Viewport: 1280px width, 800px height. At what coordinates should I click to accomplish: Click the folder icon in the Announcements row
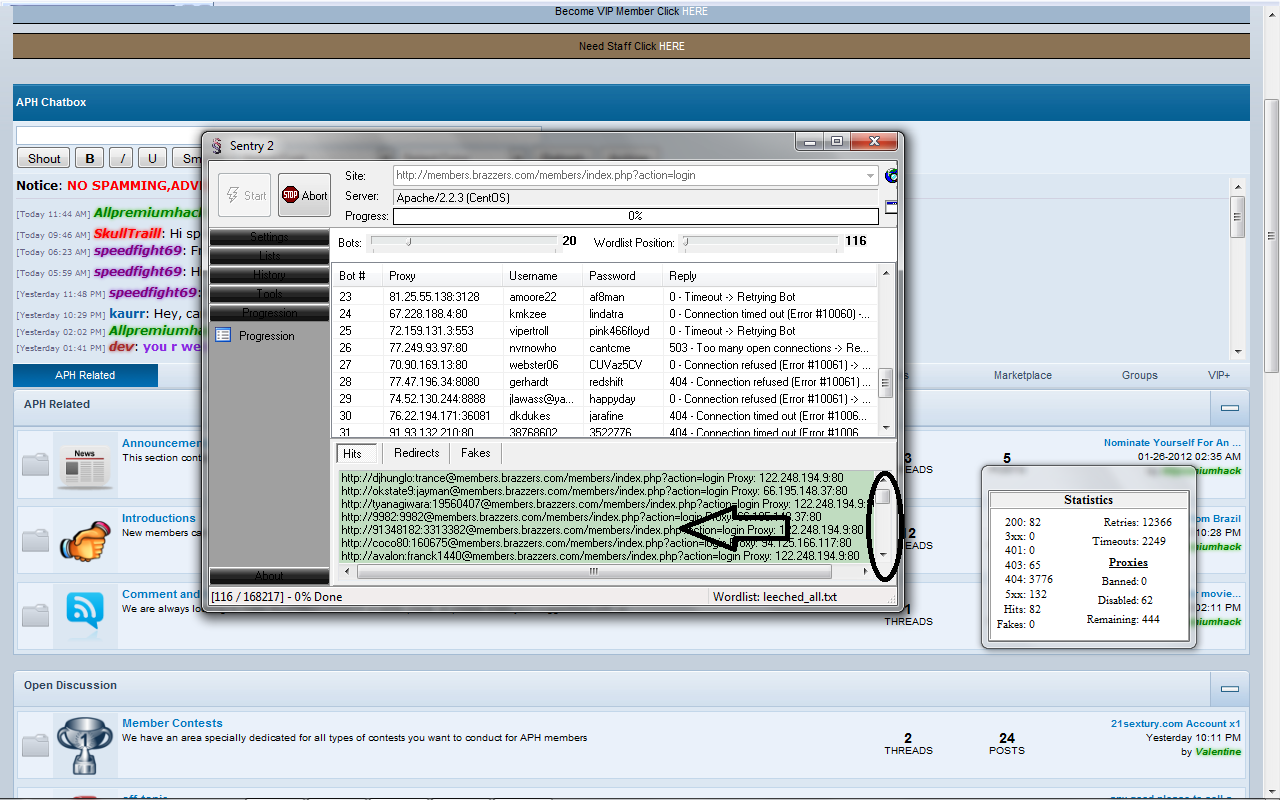click(36, 463)
